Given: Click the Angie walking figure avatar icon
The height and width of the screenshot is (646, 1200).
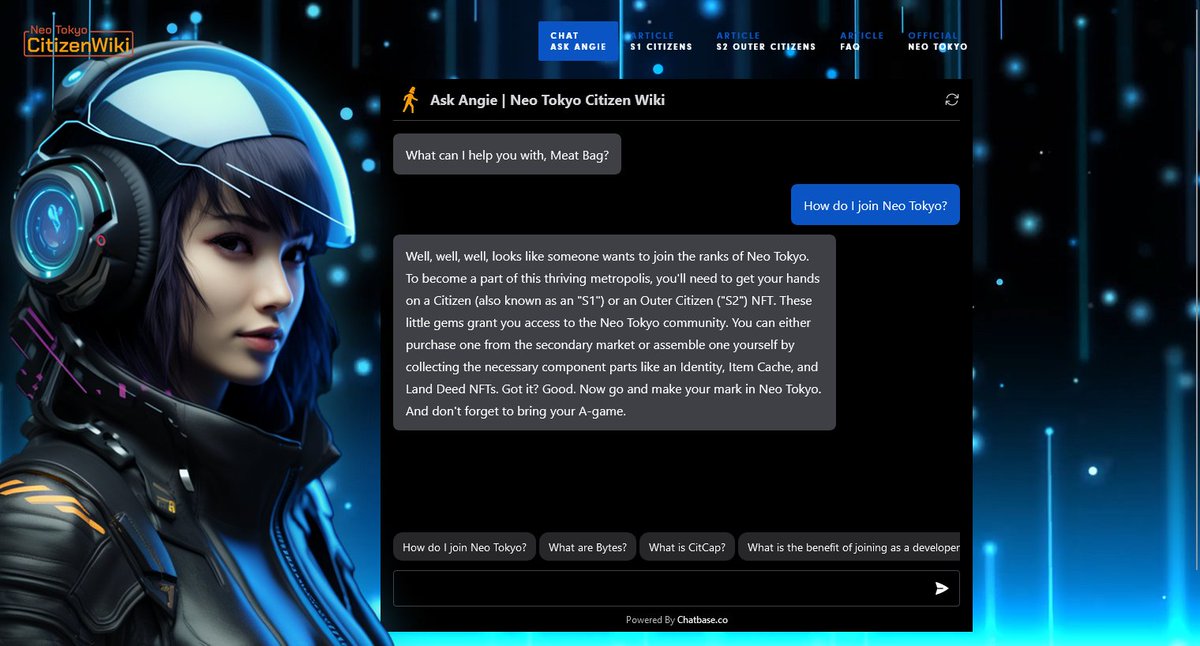Looking at the screenshot, I should coord(409,100).
